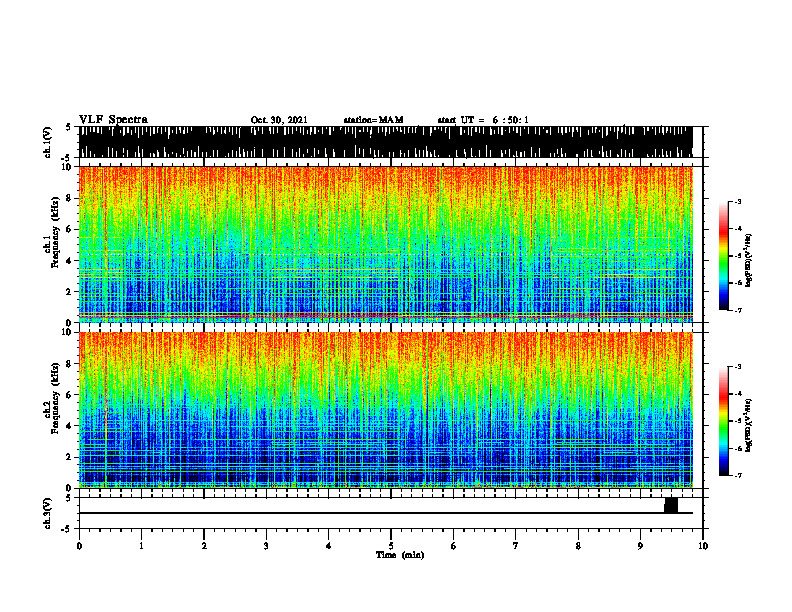Click the "0" tick on the time axis
This screenshot has height=612, width=792.
point(79,546)
